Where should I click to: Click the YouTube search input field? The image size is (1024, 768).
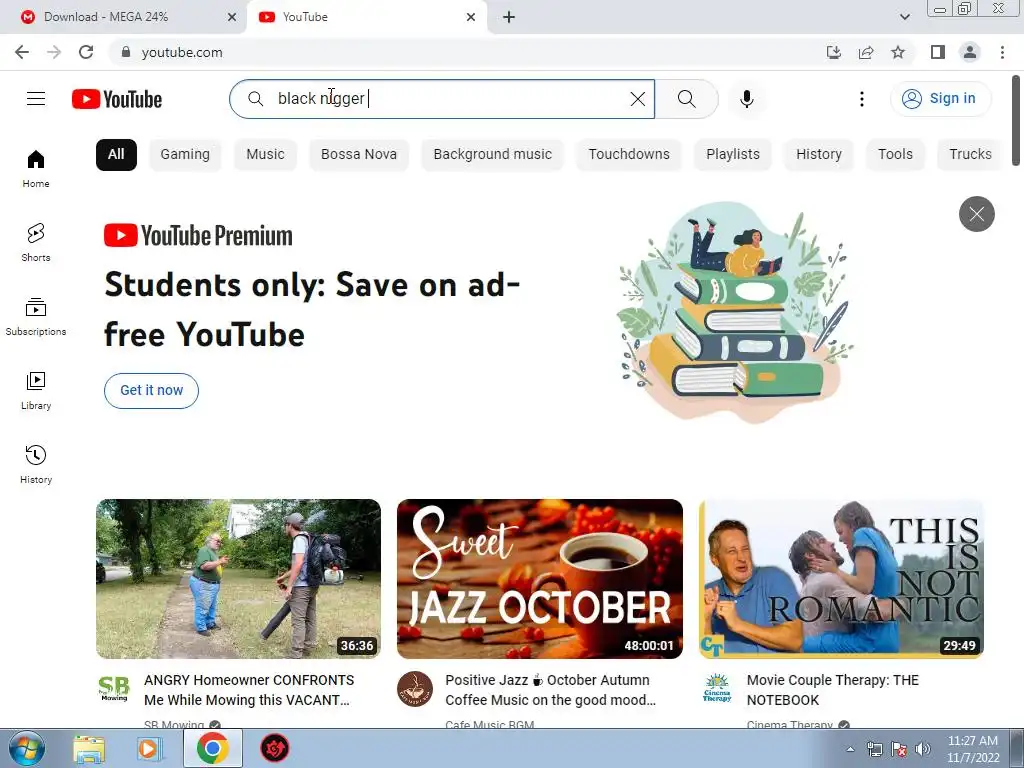tap(442, 99)
